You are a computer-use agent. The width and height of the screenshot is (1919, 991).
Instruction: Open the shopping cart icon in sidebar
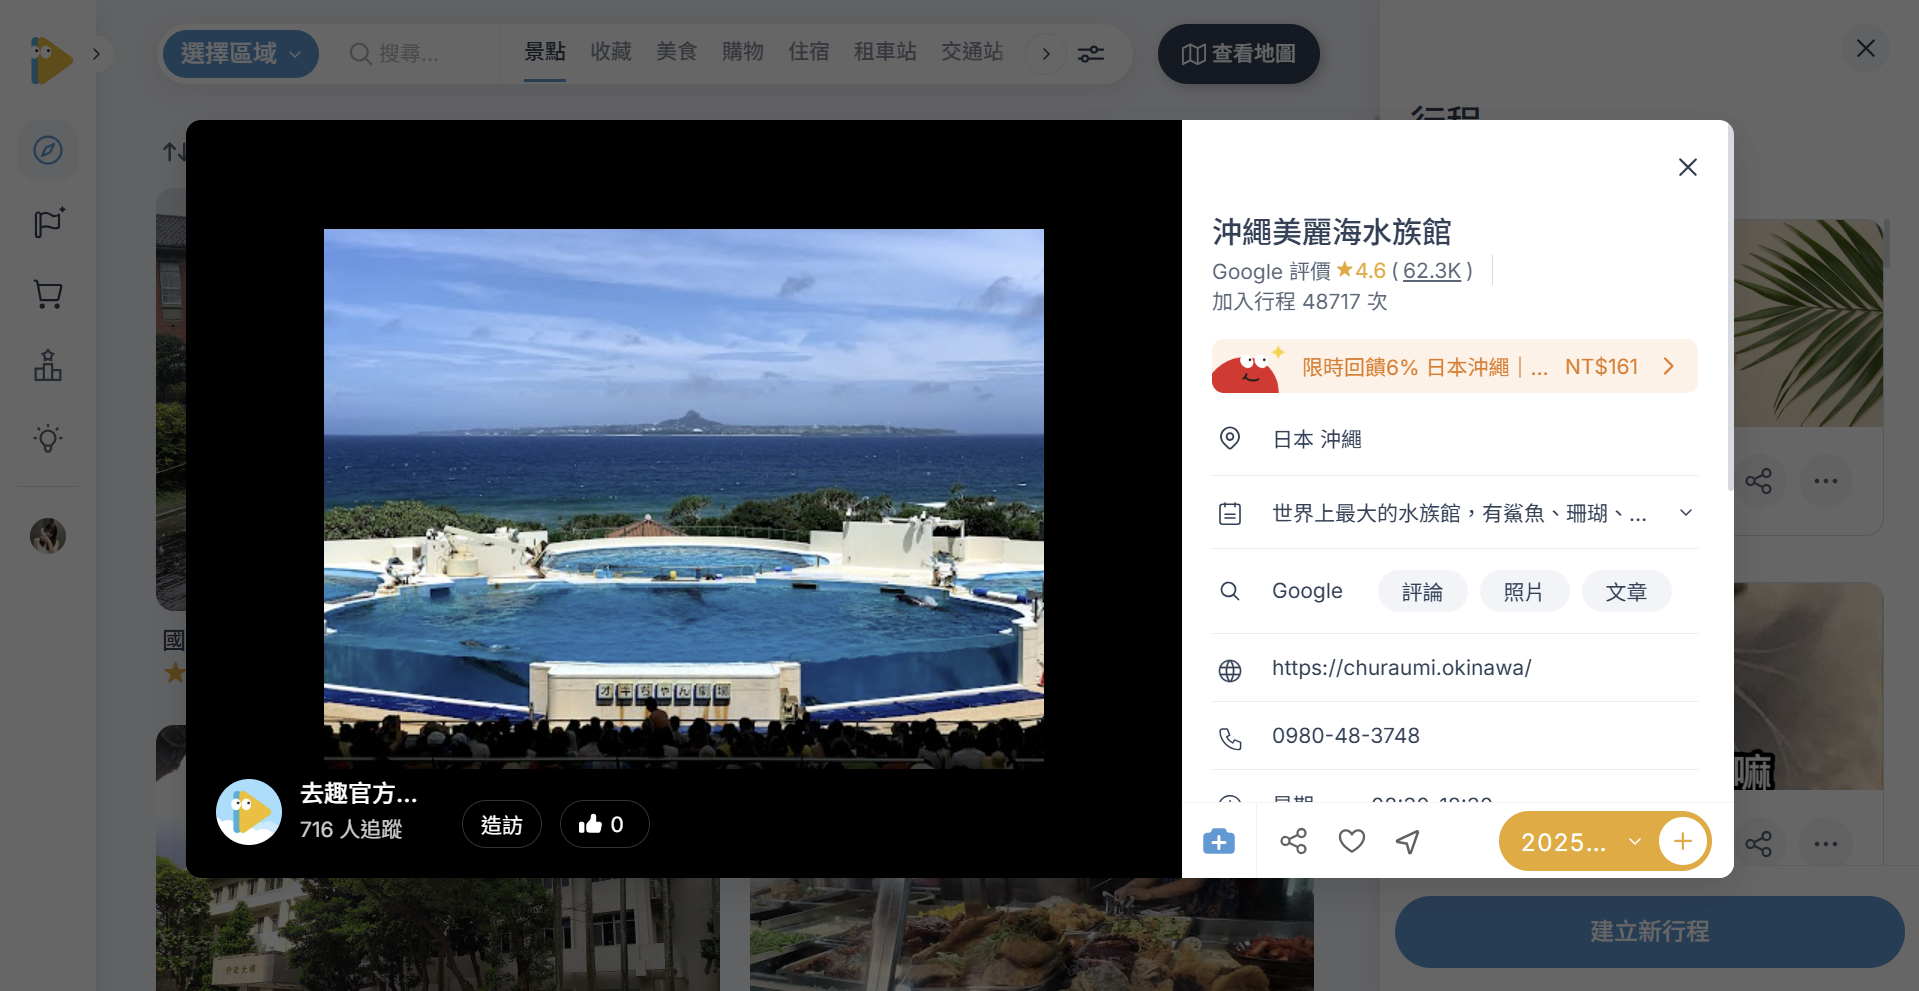pyautogui.click(x=48, y=294)
